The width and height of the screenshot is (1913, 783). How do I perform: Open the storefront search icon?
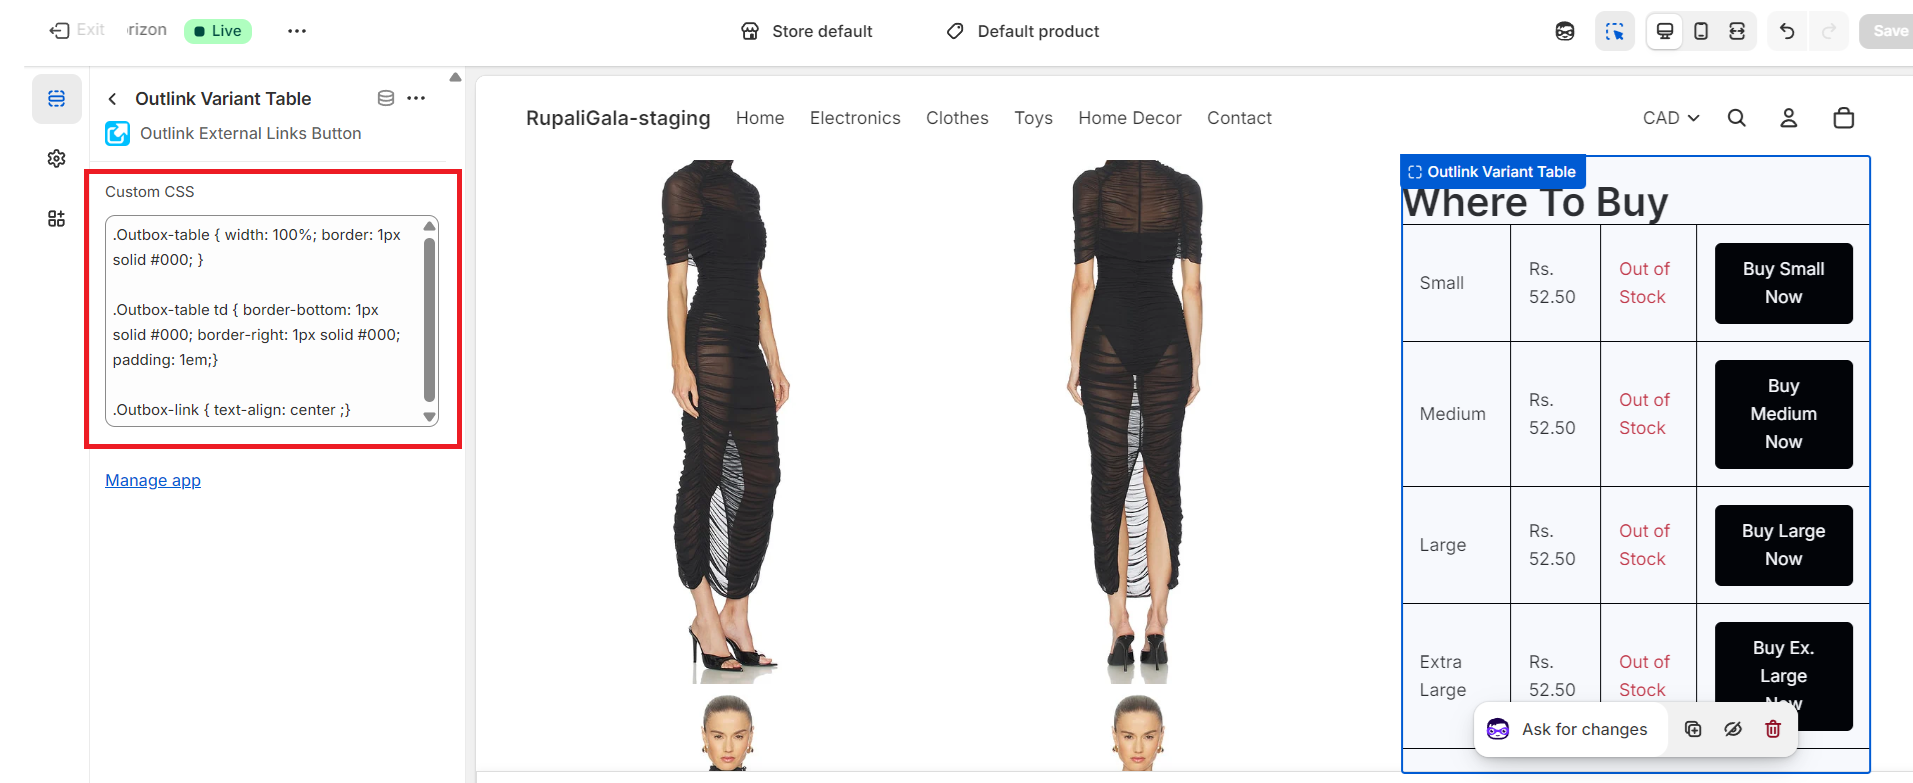pyautogui.click(x=1737, y=118)
